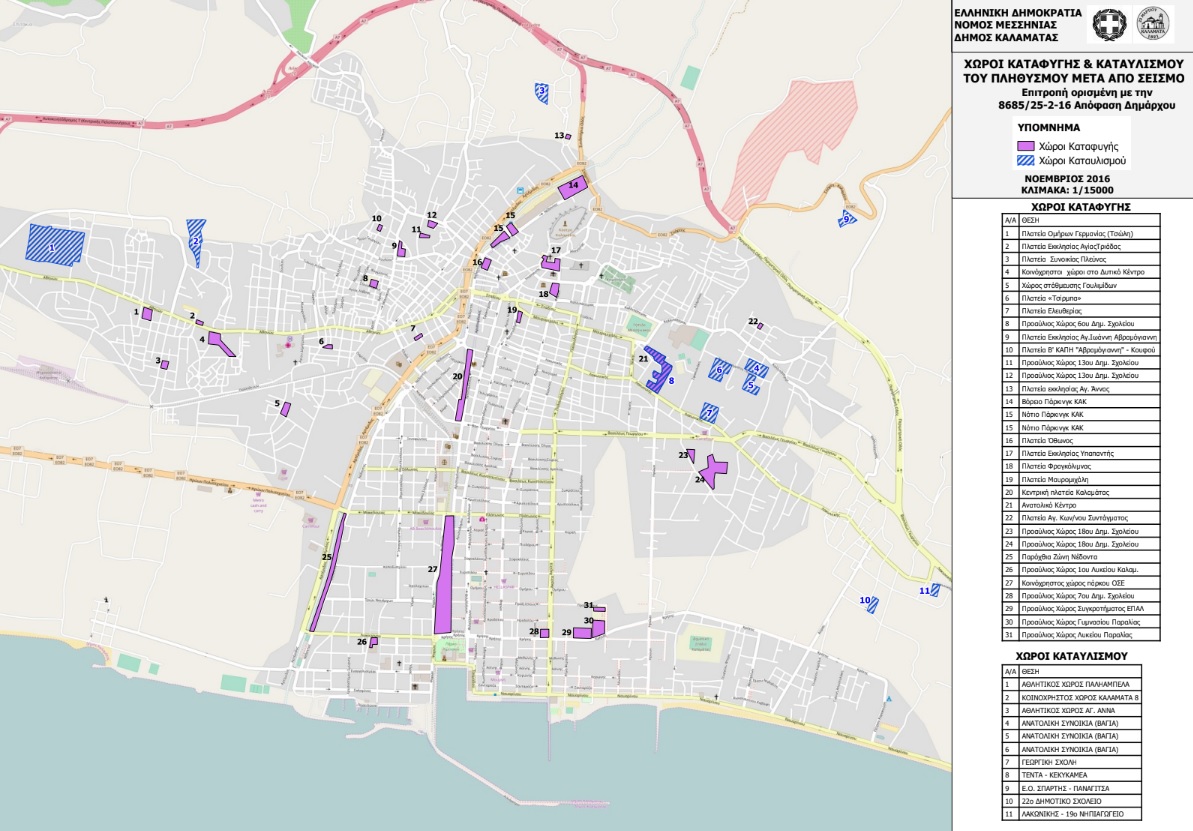The image size is (1193, 831).
Task: Click the 'ΧΩΡΟΙ ΚΑΤΑΦΥΓΗΣ' table heading
Action: (1080, 206)
